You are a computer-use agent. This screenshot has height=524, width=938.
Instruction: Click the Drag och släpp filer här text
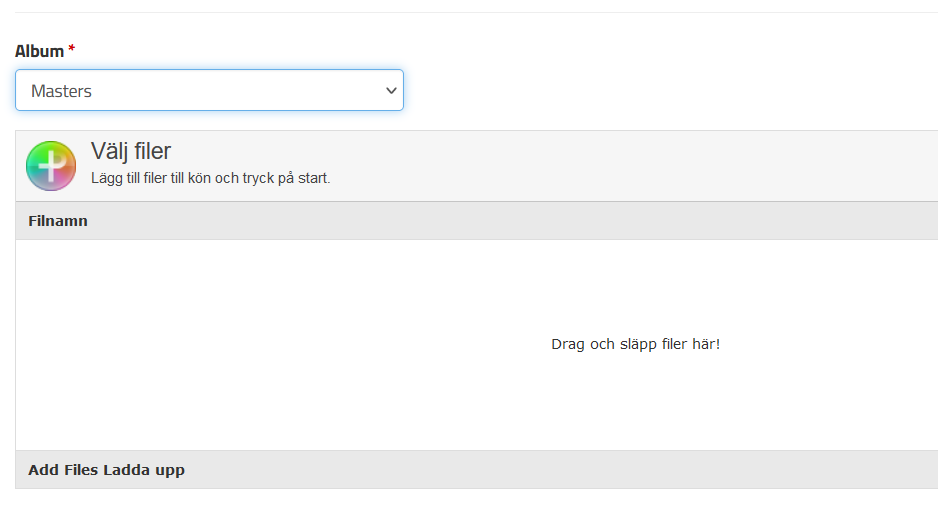pyautogui.click(x=635, y=344)
